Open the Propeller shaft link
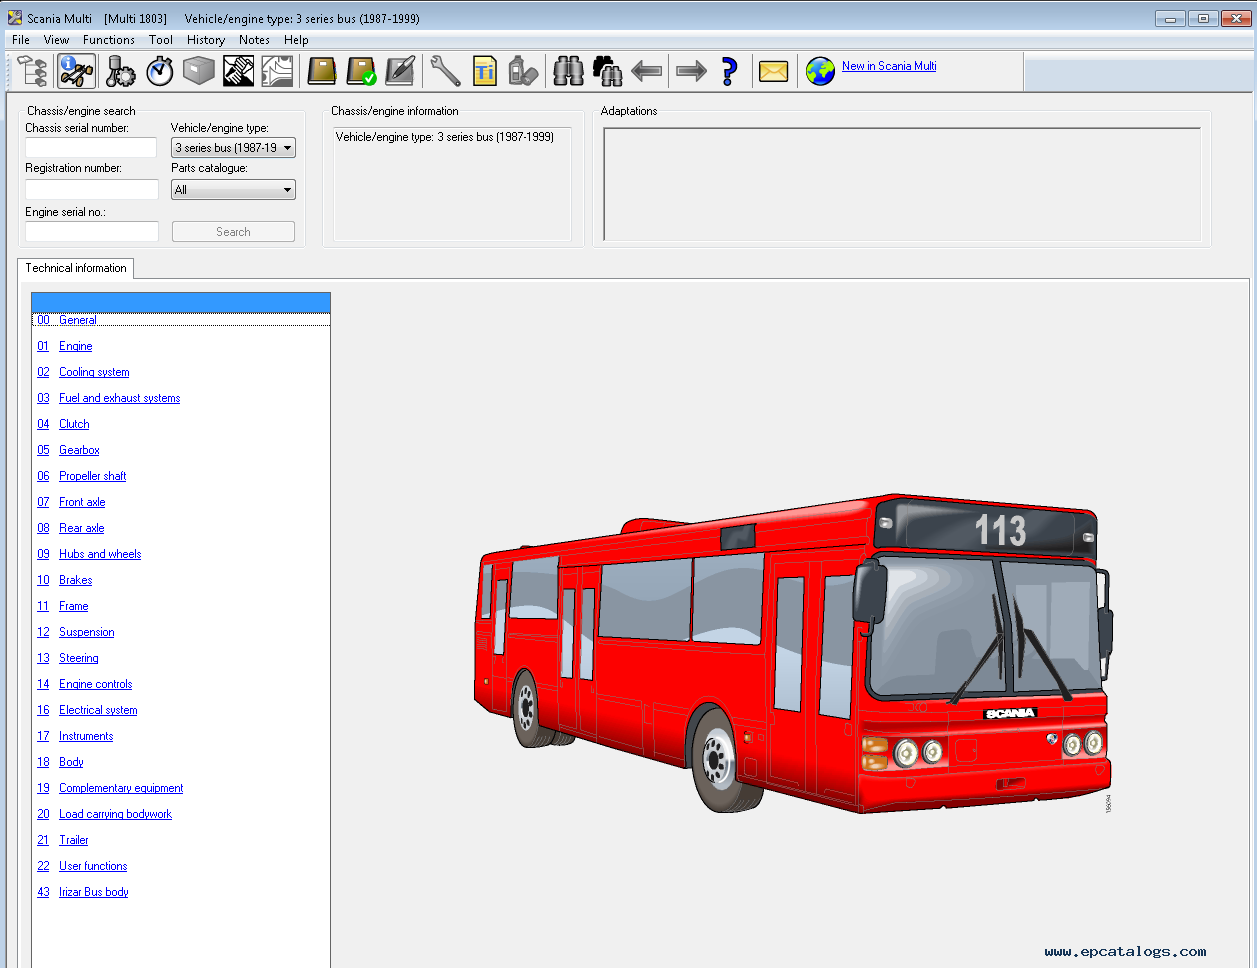1257x968 pixels. click(93, 476)
